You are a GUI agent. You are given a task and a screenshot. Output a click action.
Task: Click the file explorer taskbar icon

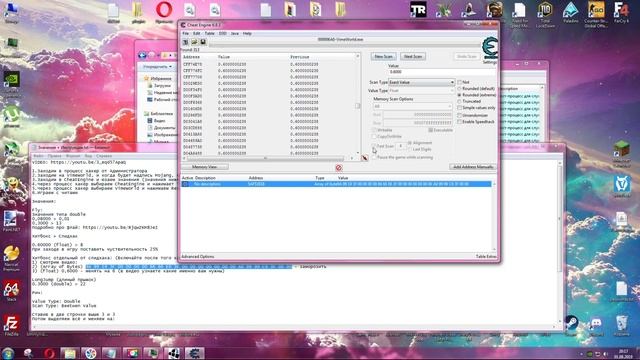[69, 353]
